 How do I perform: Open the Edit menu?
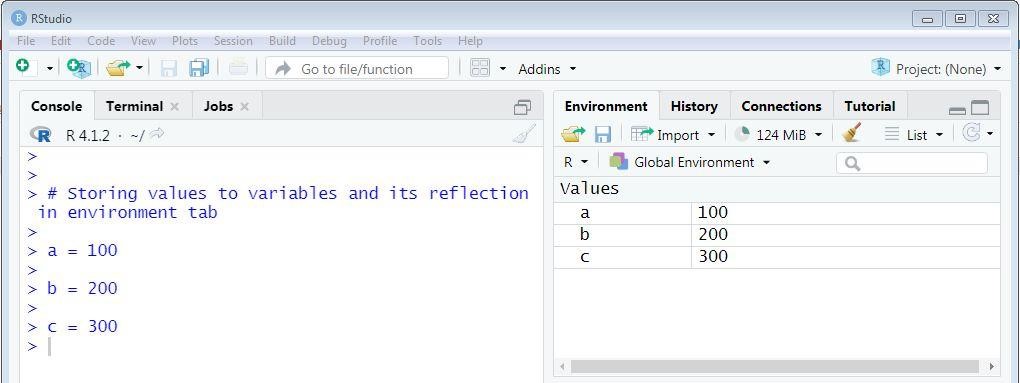click(x=60, y=41)
